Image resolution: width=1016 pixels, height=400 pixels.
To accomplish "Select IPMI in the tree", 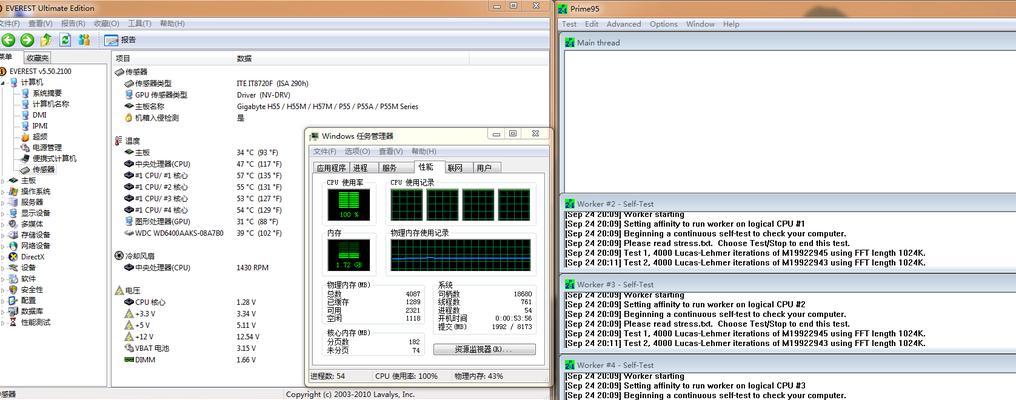I will [x=40, y=126].
